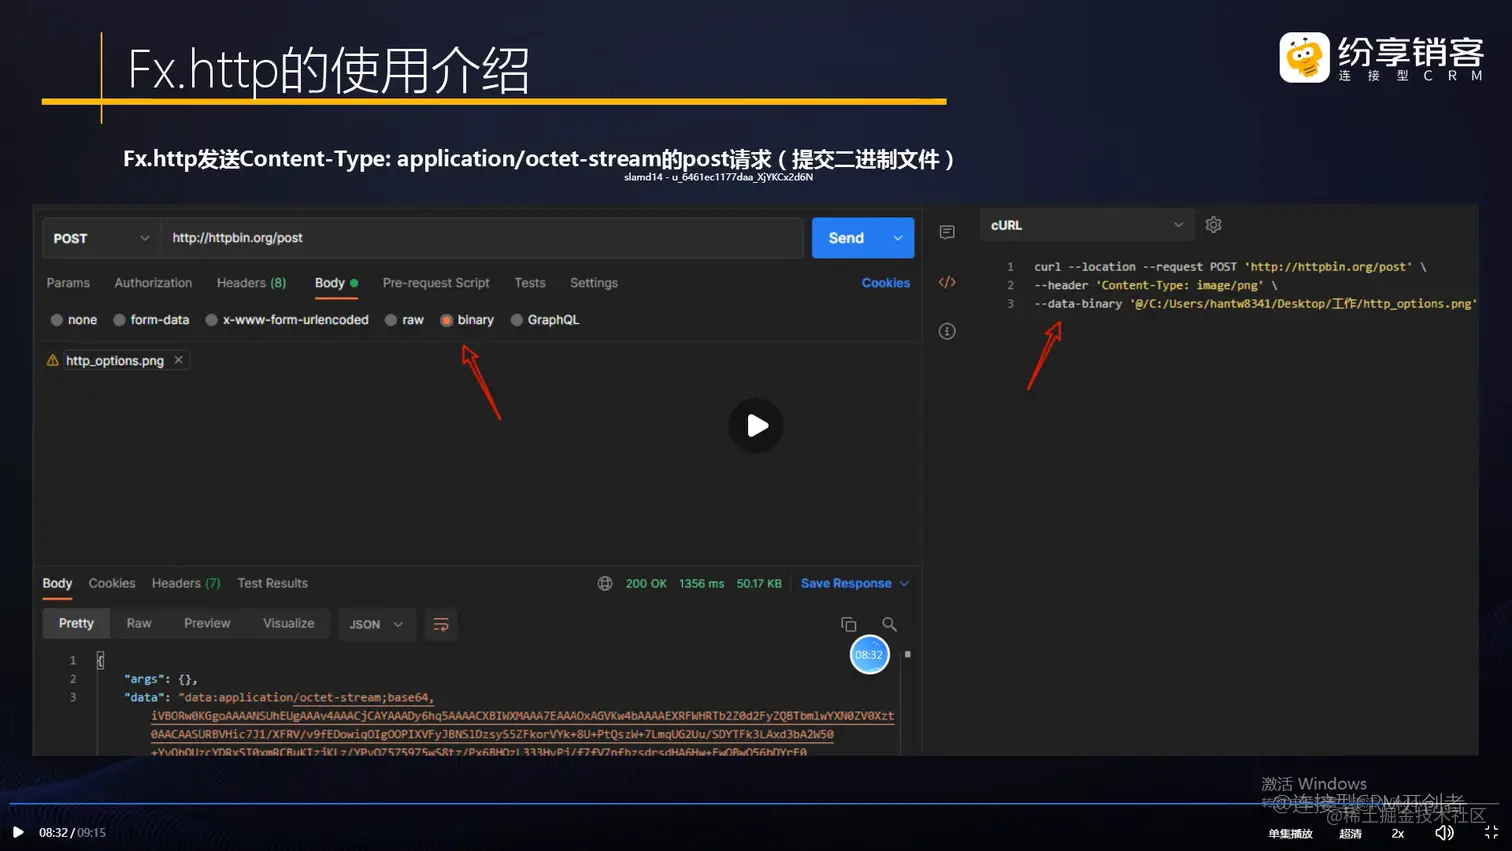
Task: Select the Raw response view
Action: click(139, 623)
